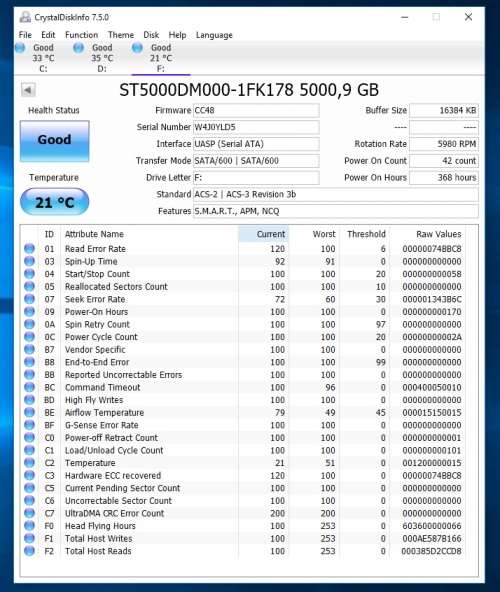Click status orb for Power-off Retract Count
Screen dimensions: 500x592
tap(29, 437)
